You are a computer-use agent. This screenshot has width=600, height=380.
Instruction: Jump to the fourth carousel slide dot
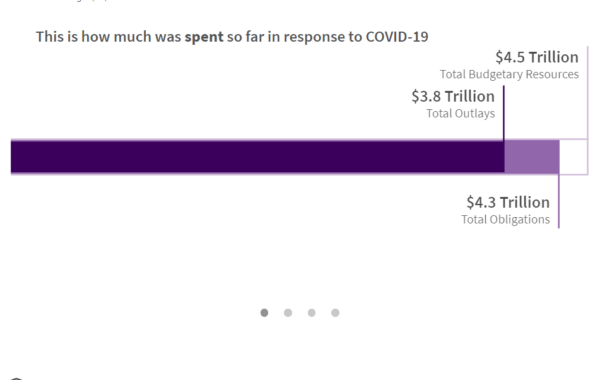point(335,313)
